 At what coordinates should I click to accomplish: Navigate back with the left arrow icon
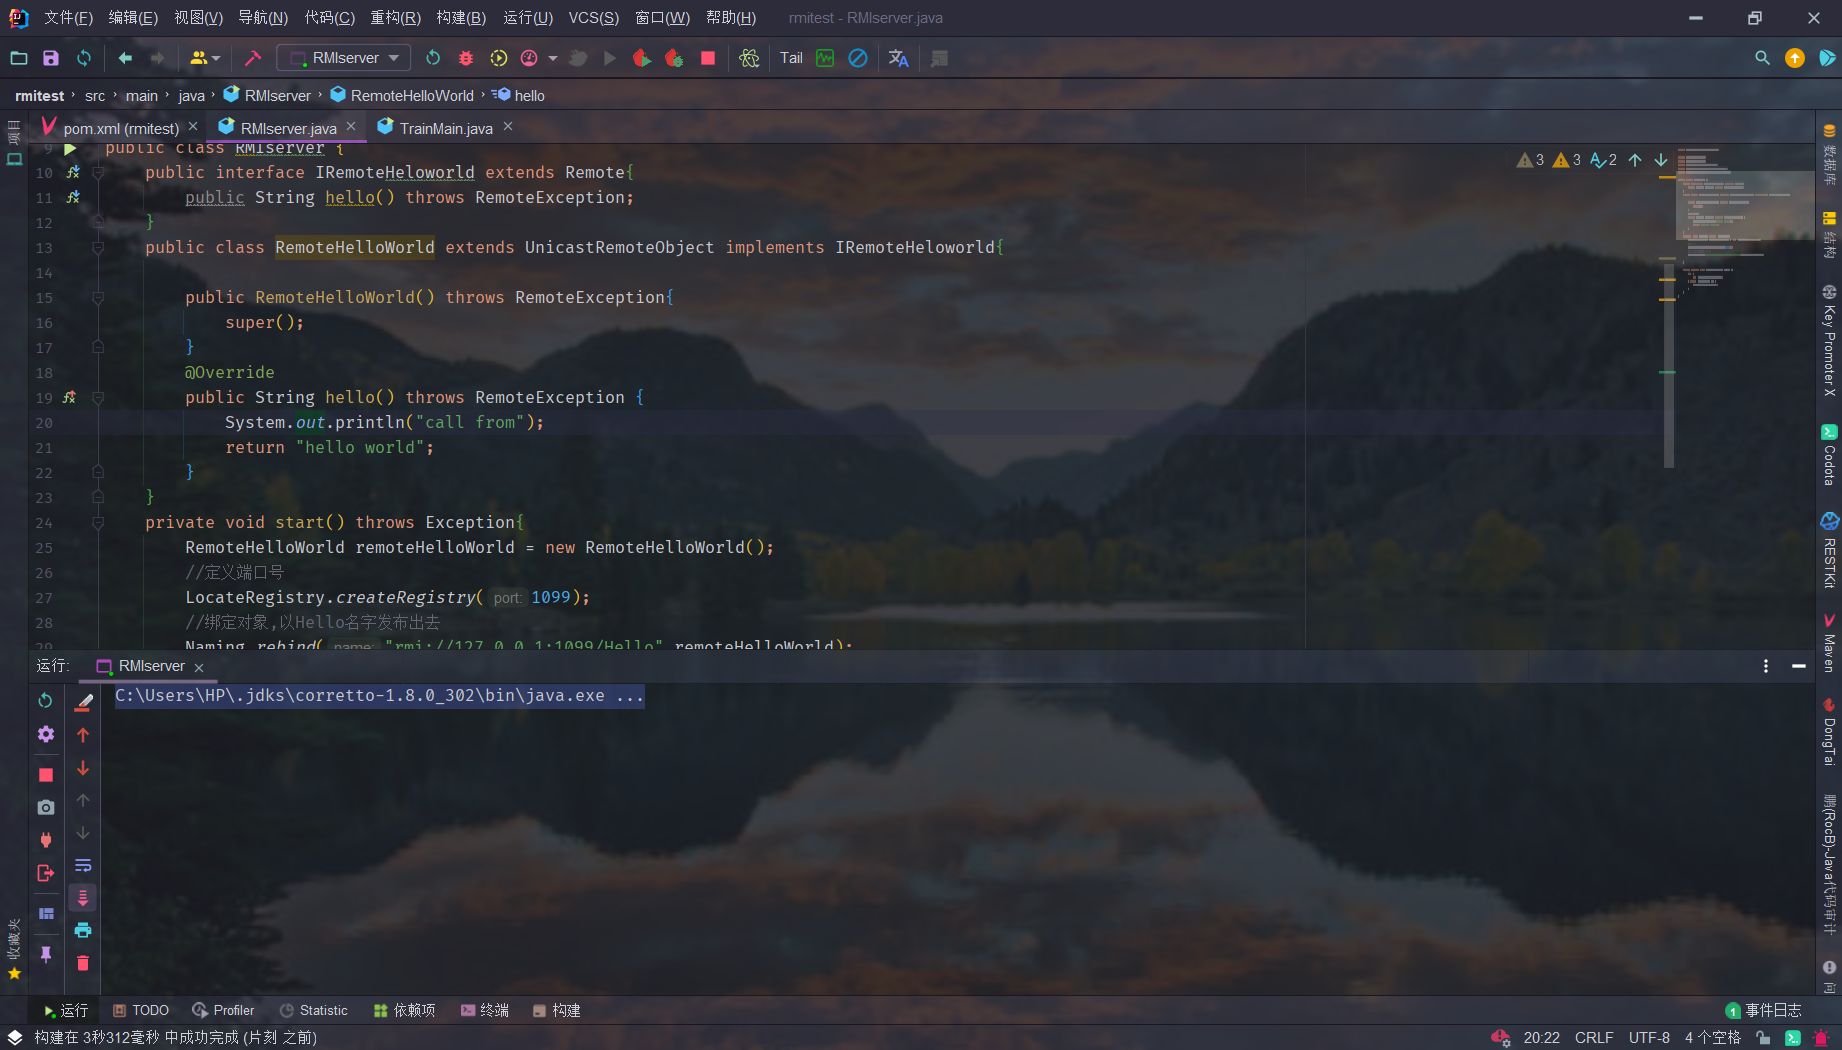[125, 58]
